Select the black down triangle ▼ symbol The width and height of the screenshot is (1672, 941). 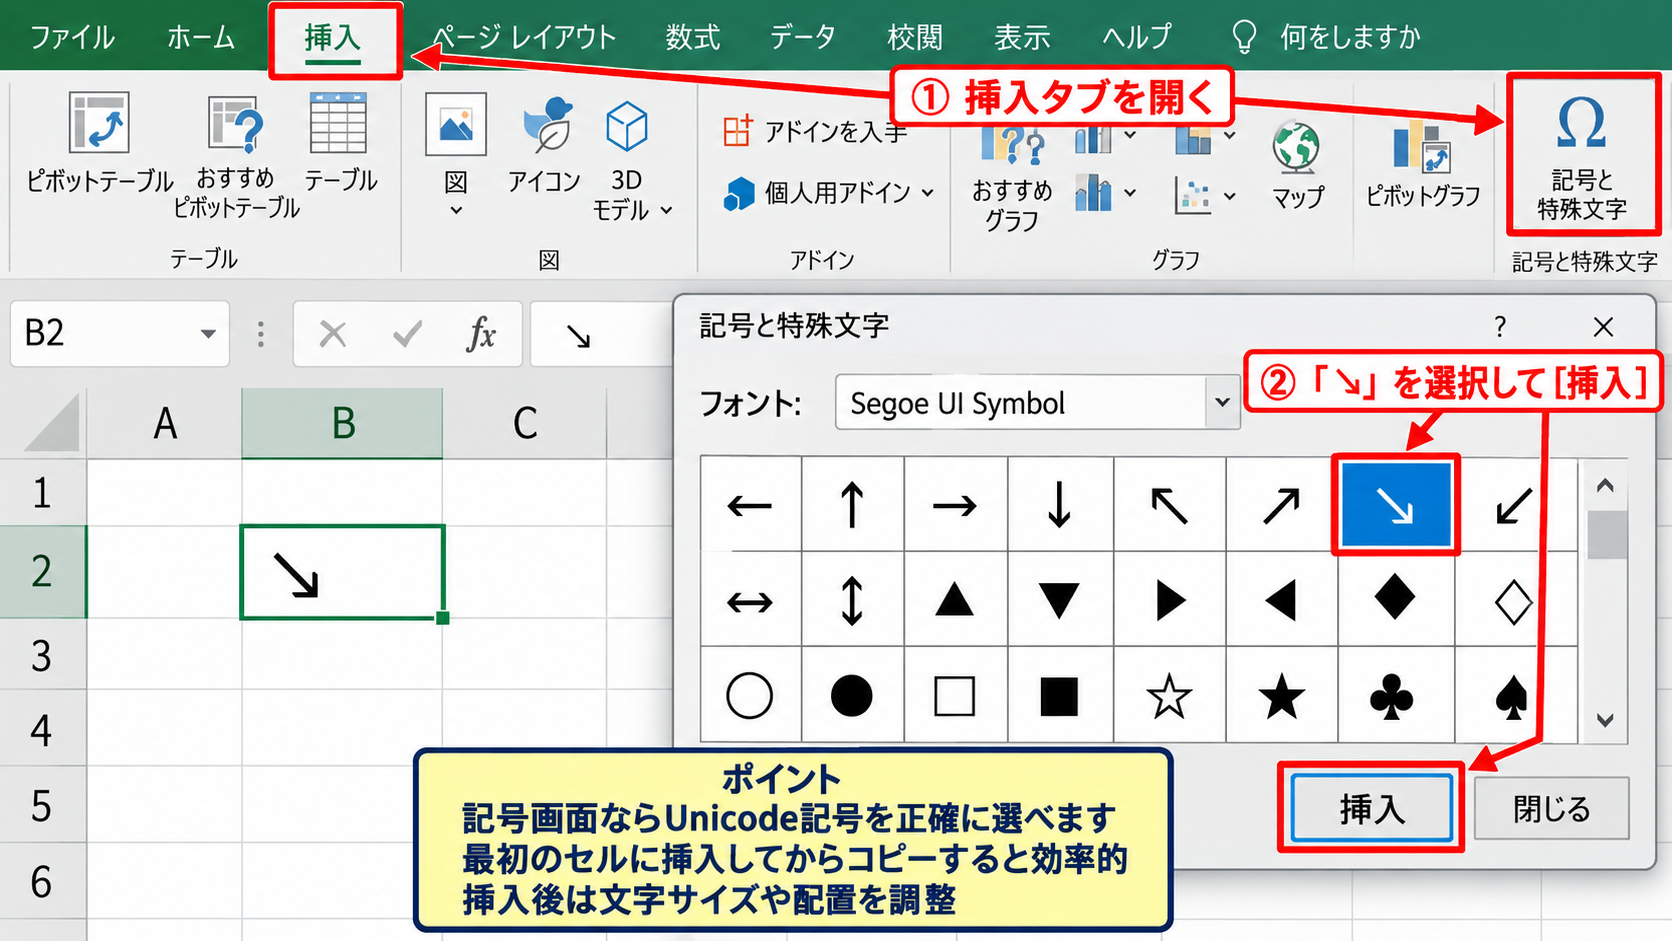[x=1059, y=601]
